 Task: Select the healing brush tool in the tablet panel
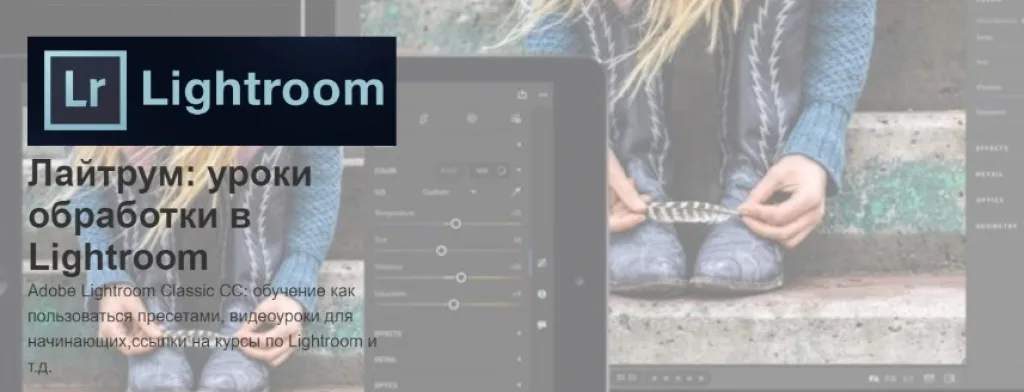coord(424,119)
